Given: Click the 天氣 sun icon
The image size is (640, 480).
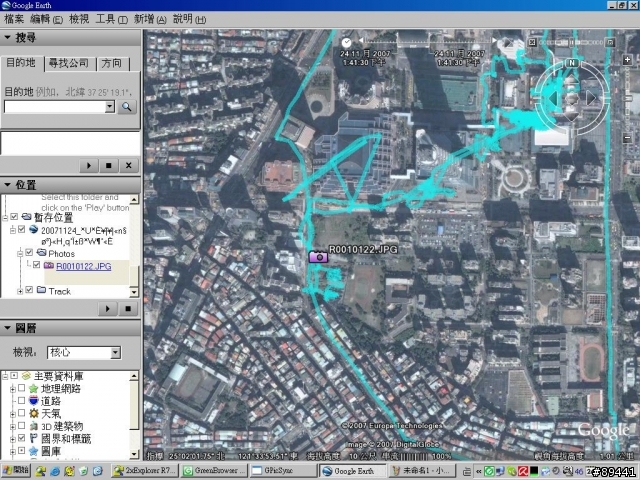Looking at the screenshot, I should (34, 413).
